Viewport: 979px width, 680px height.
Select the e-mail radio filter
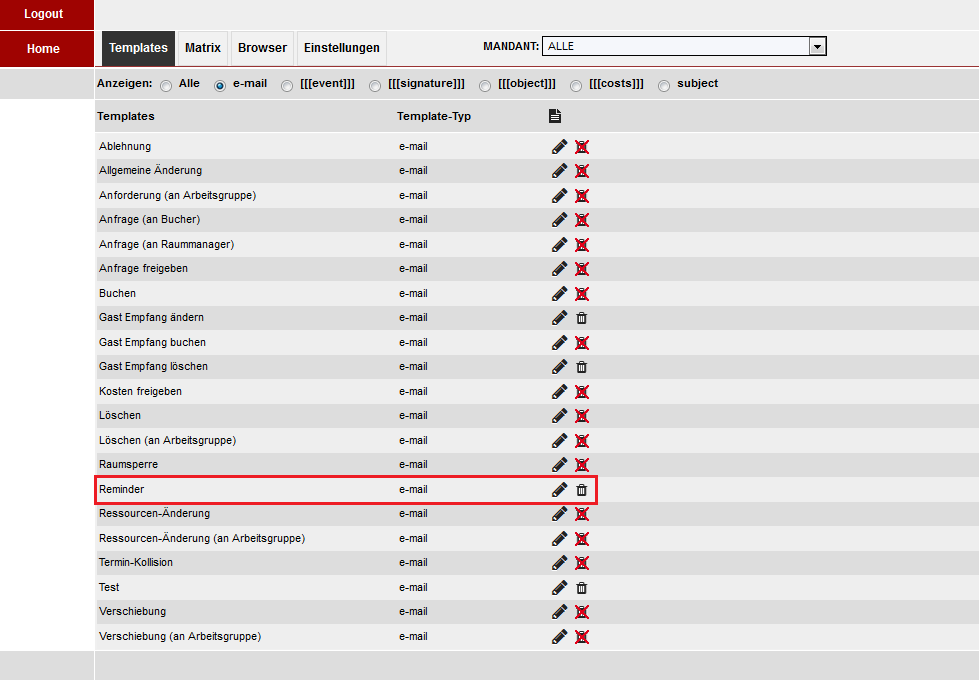[220, 86]
